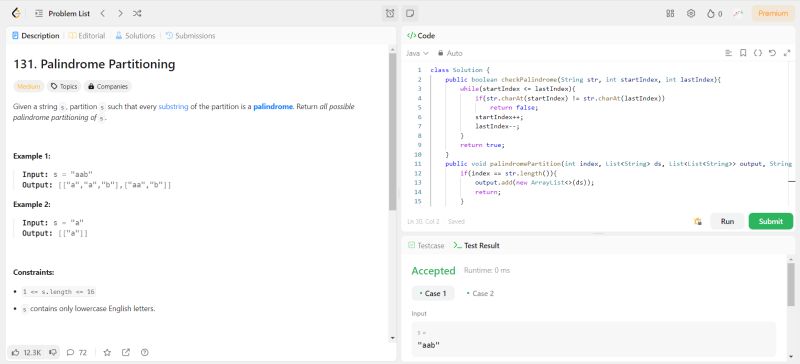This screenshot has height=364, width=800.
Task: Click the "aab" input field
Action: 593,339
